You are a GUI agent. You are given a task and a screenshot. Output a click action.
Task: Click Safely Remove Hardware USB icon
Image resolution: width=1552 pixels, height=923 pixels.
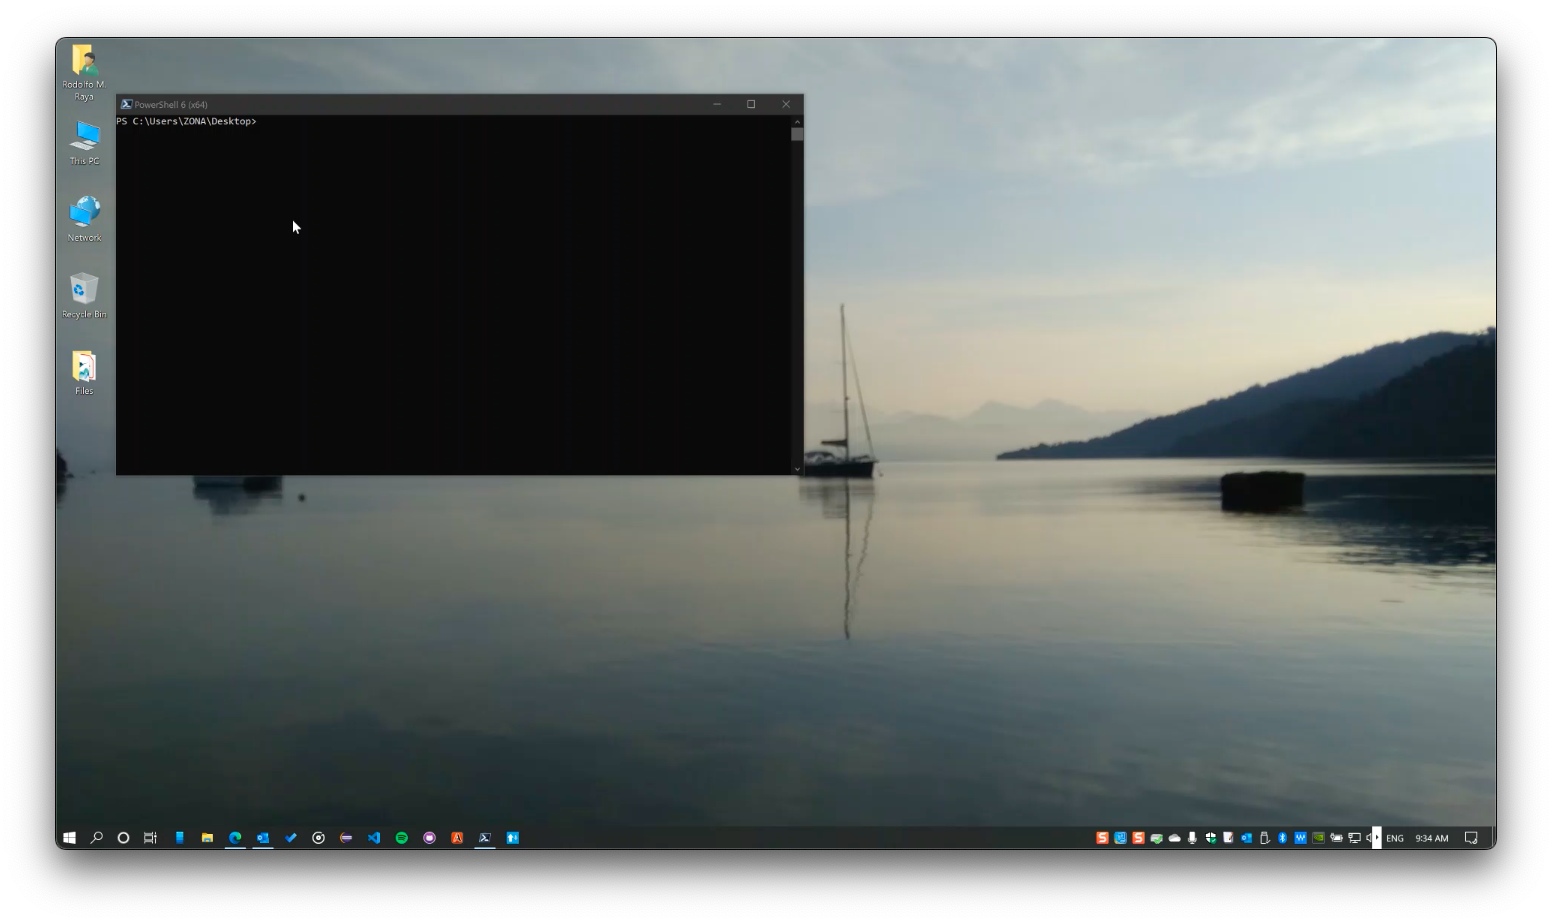[x=1264, y=838]
